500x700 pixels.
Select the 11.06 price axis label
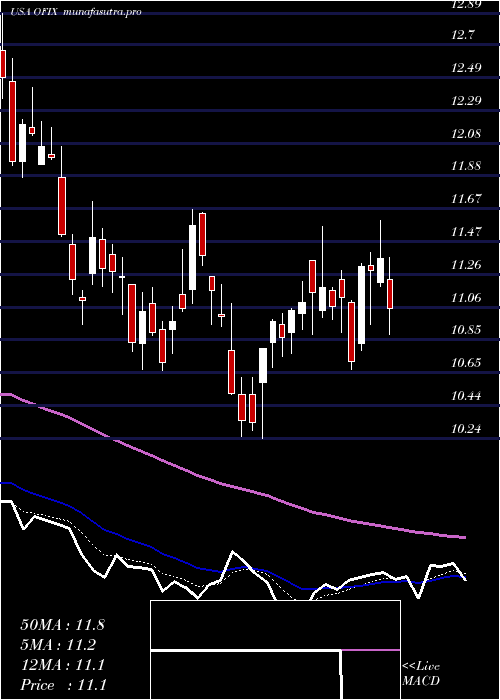pos(467,297)
